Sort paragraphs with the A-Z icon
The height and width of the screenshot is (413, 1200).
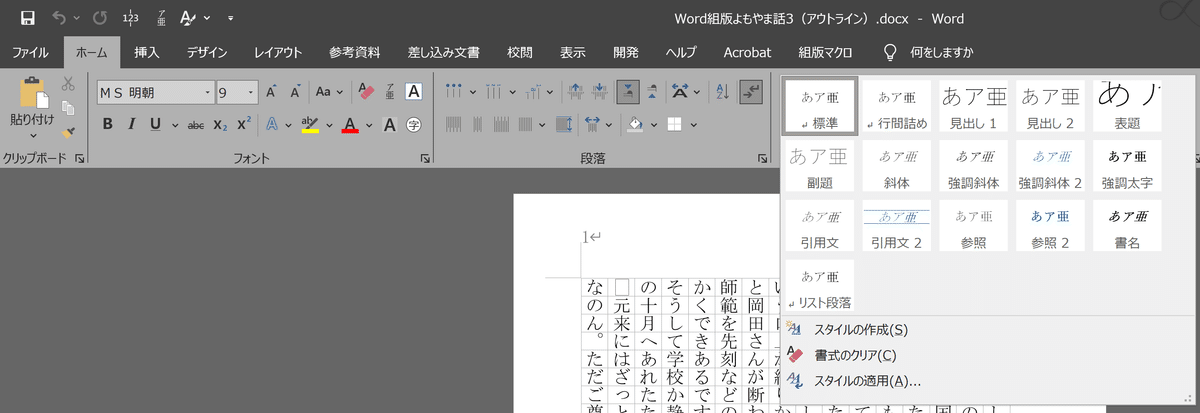tap(724, 92)
